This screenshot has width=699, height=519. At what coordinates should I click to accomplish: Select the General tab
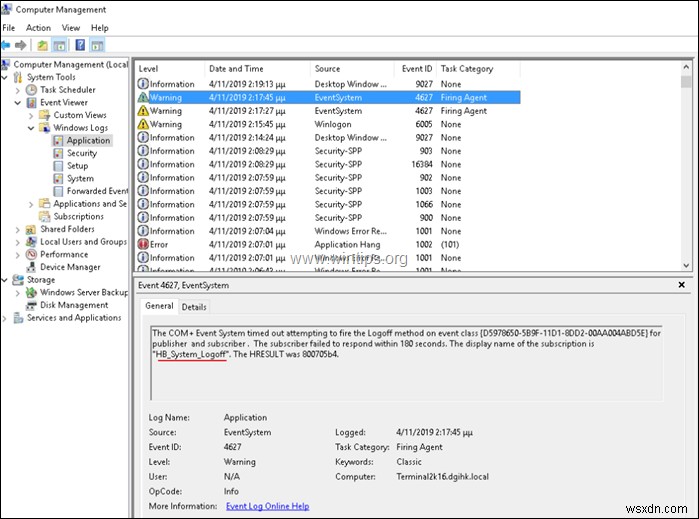pos(159,306)
